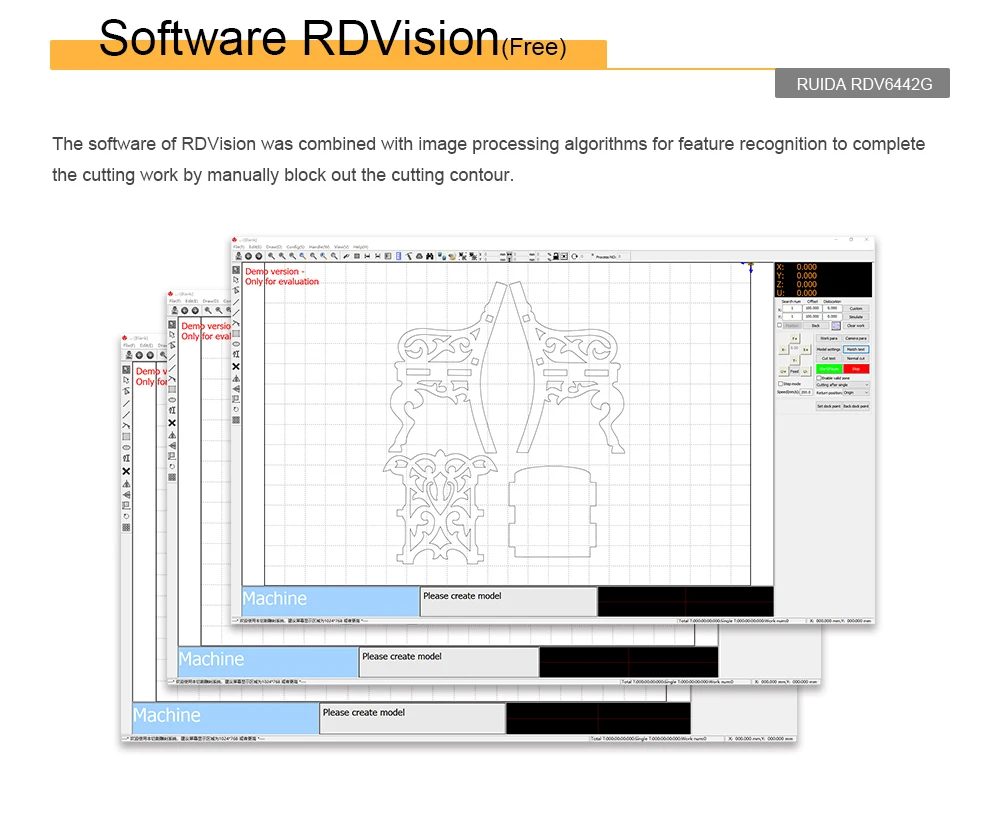Click the rectangle tool in rearmost window sidebar
This screenshot has width=1000, height=821.
126,436
